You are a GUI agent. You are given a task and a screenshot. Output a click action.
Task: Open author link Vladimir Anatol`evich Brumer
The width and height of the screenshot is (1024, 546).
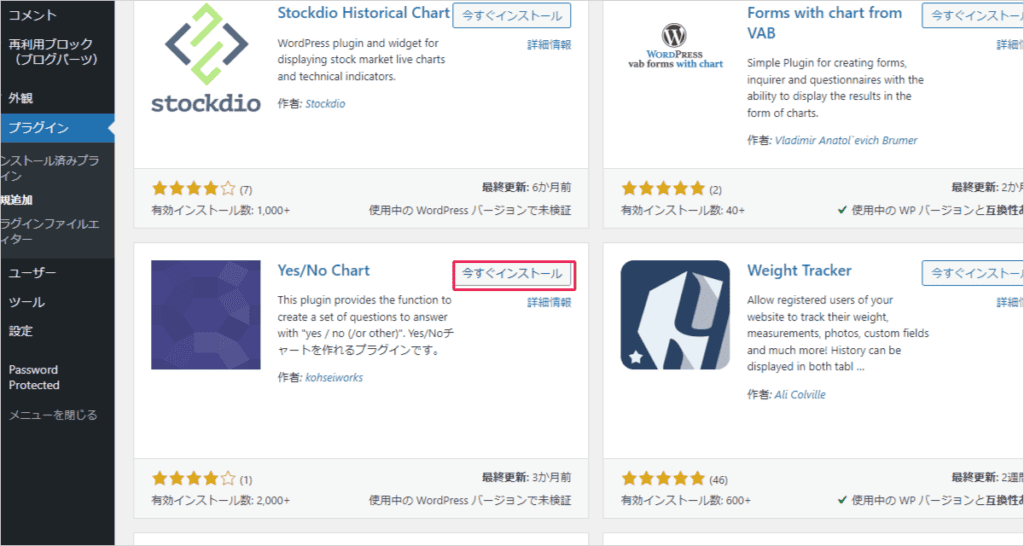pos(846,140)
